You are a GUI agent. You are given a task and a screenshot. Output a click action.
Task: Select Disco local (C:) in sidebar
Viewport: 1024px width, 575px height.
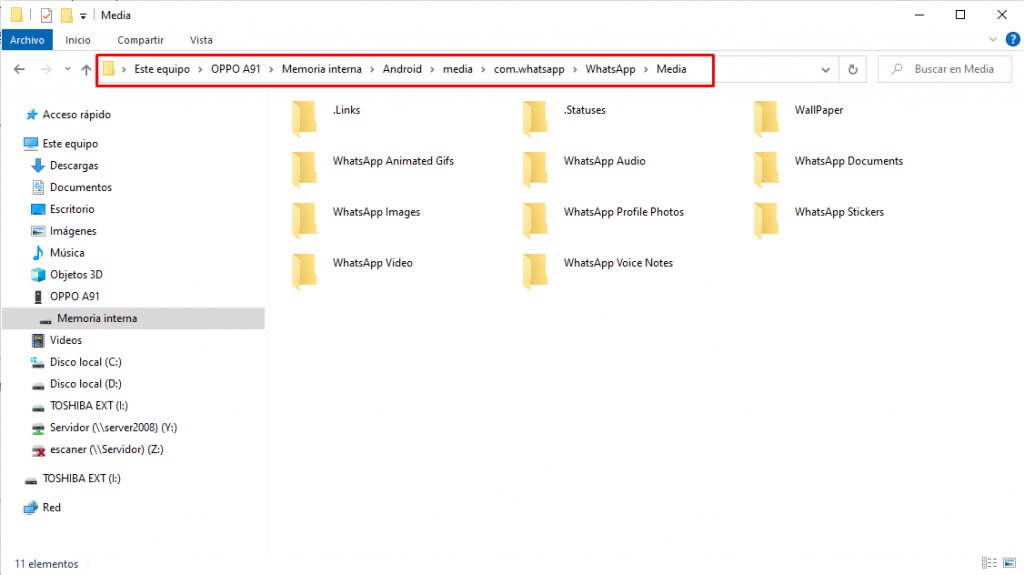pos(85,362)
